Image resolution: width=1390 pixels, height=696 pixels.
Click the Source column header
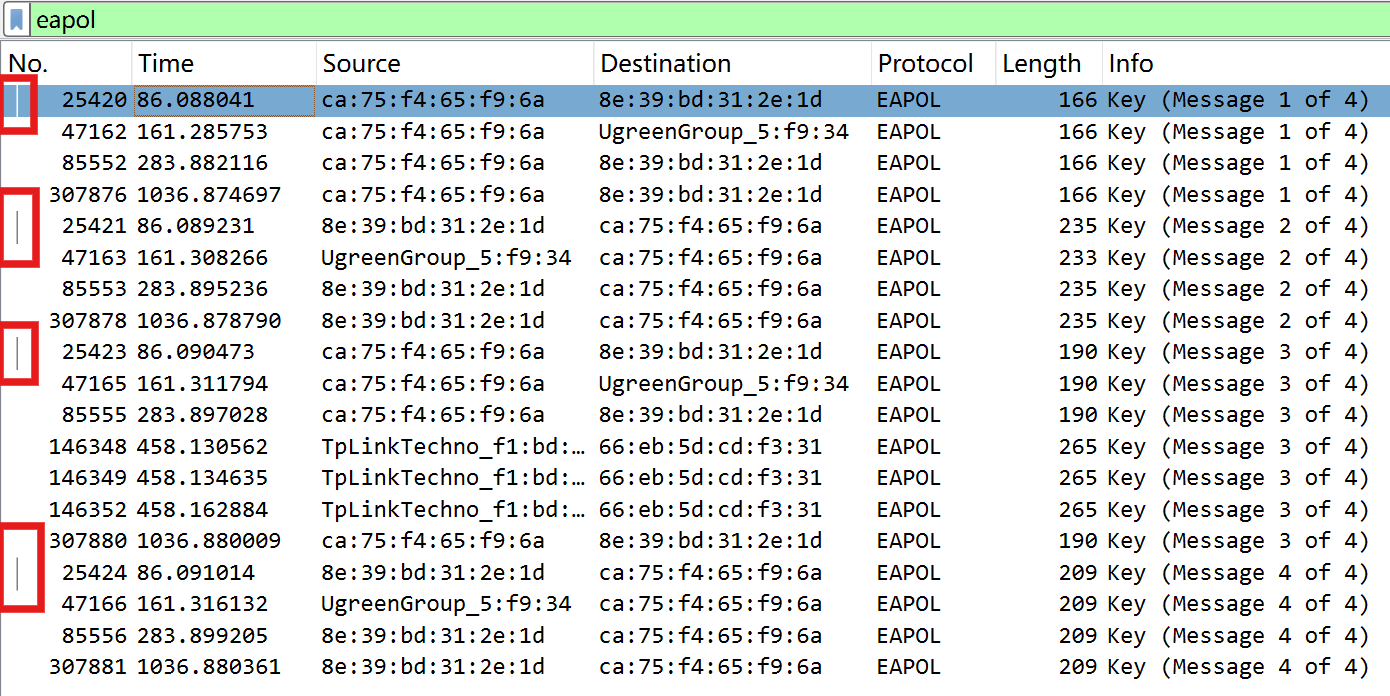pyautogui.click(x=361, y=64)
